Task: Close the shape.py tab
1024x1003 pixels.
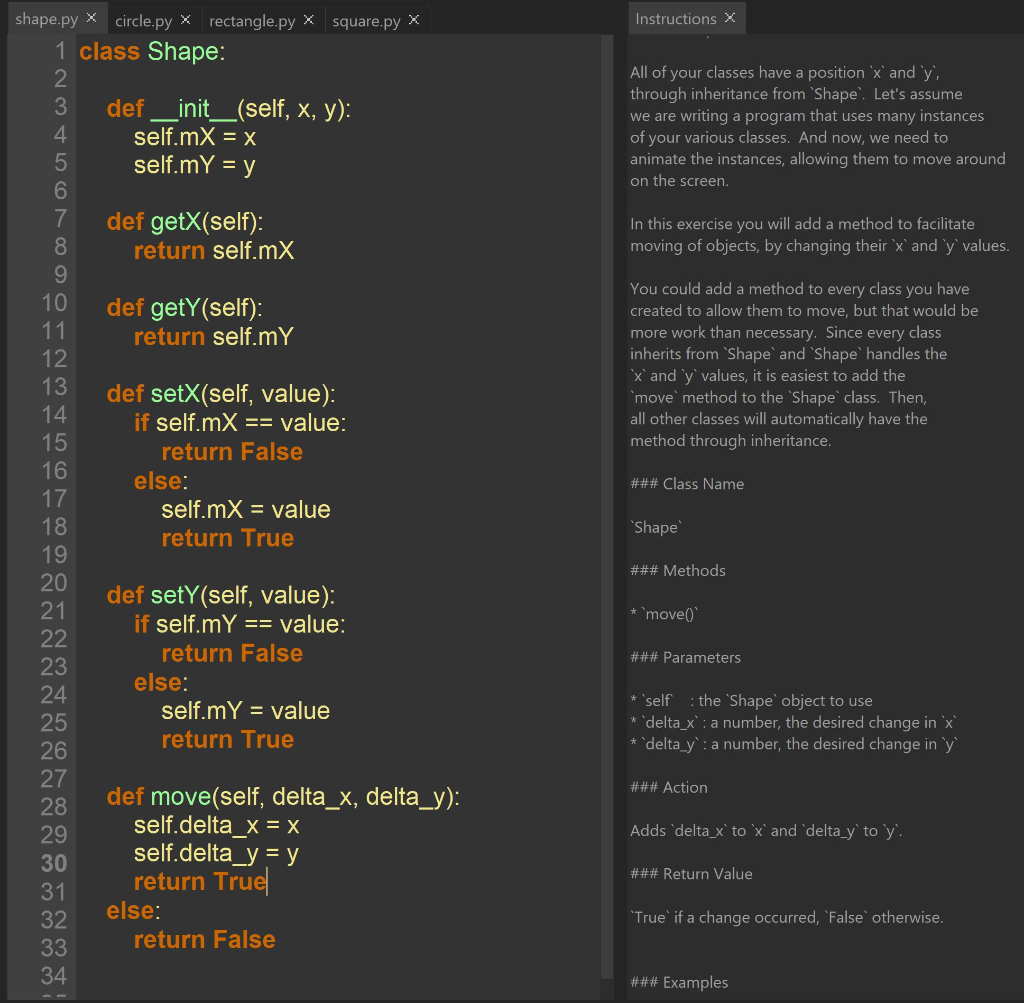Action: (90, 17)
